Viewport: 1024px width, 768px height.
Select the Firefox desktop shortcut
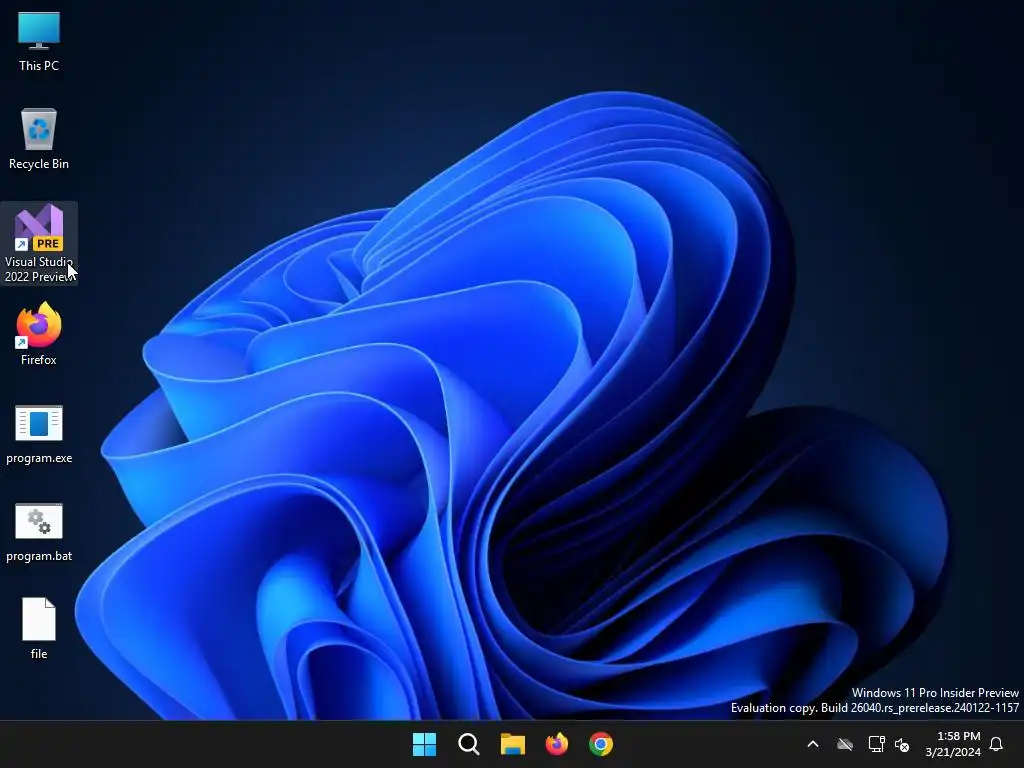39,334
